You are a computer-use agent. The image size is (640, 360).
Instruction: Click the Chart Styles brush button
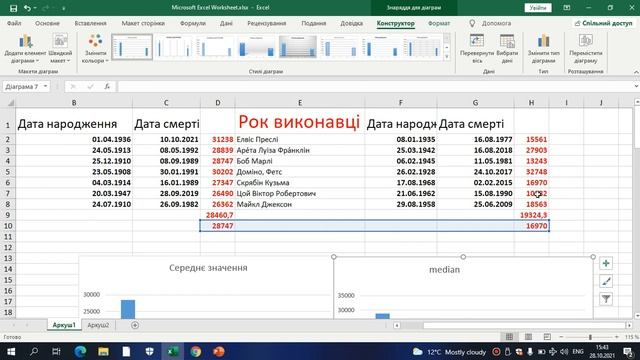click(606, 281)
